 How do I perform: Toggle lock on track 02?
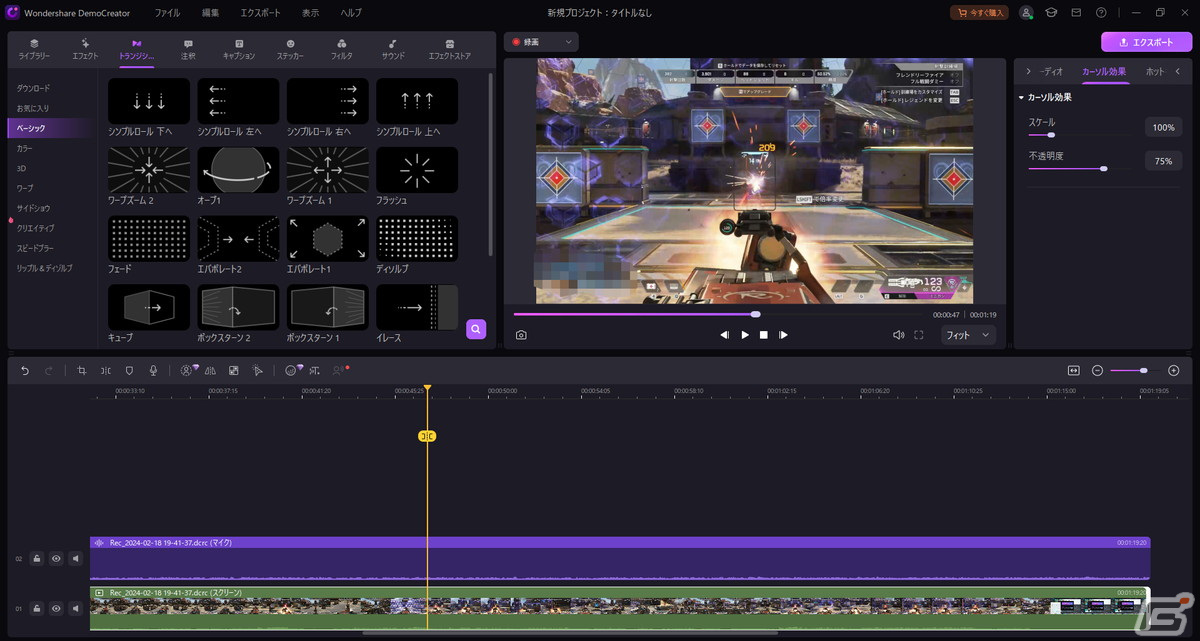pyautogui.click(x=36, y=558)
